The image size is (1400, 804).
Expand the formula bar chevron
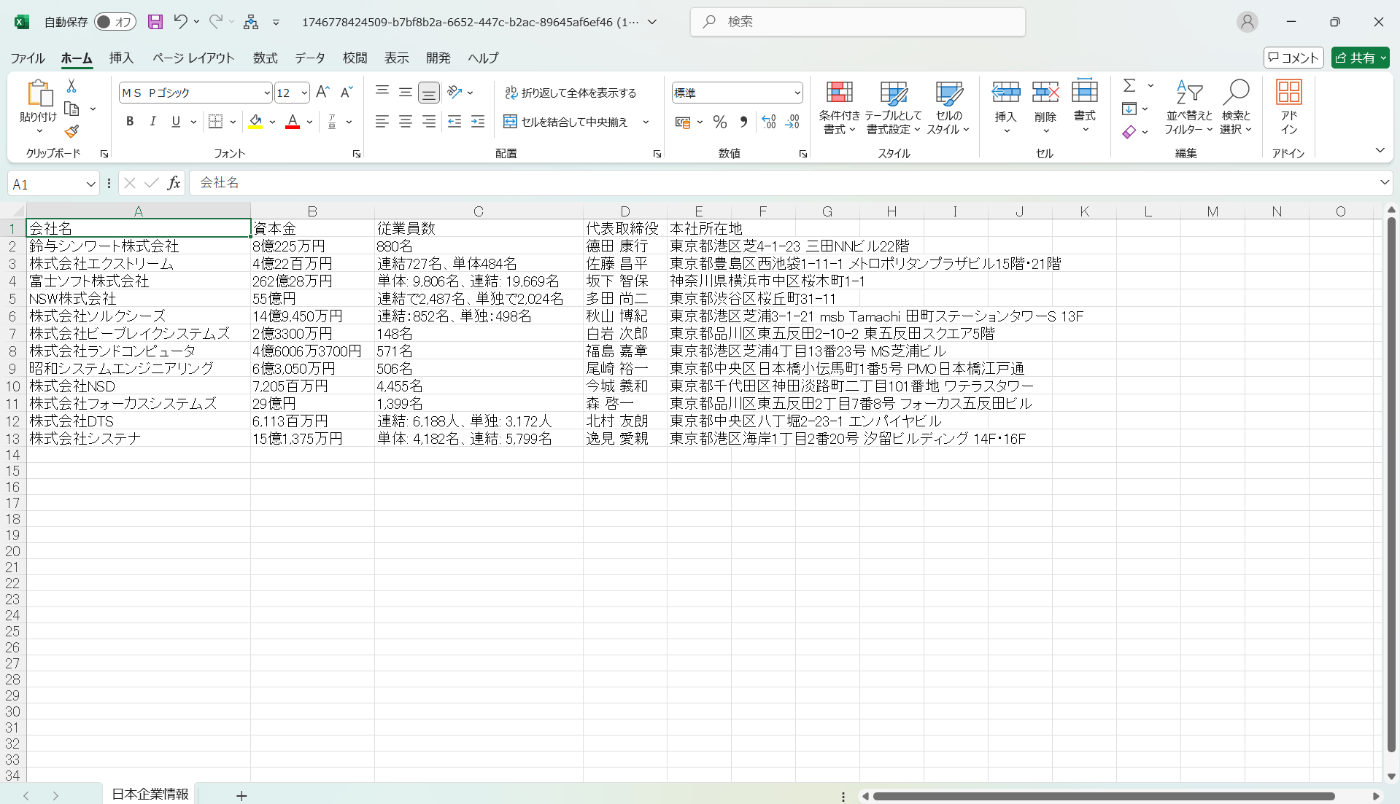(x=1385, y=183)
